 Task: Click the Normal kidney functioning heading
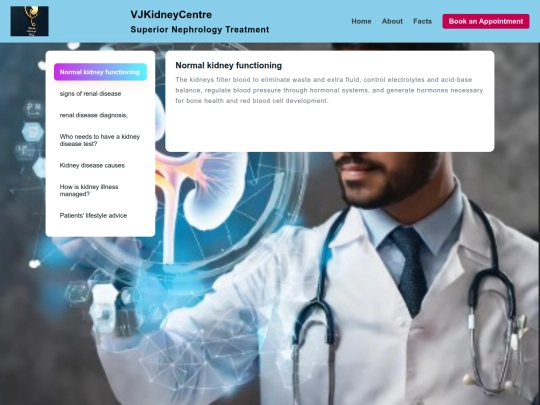(229, 65)
